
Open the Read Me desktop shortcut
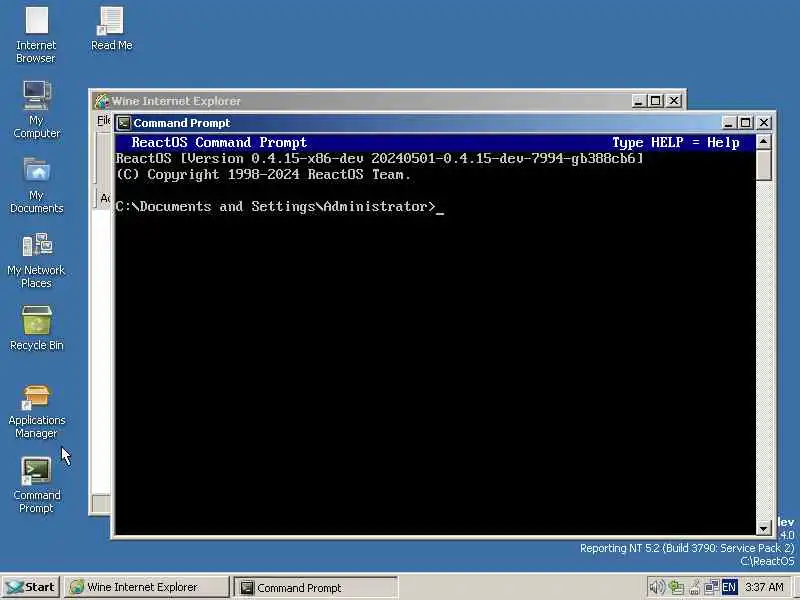click(x=111, y=29)
